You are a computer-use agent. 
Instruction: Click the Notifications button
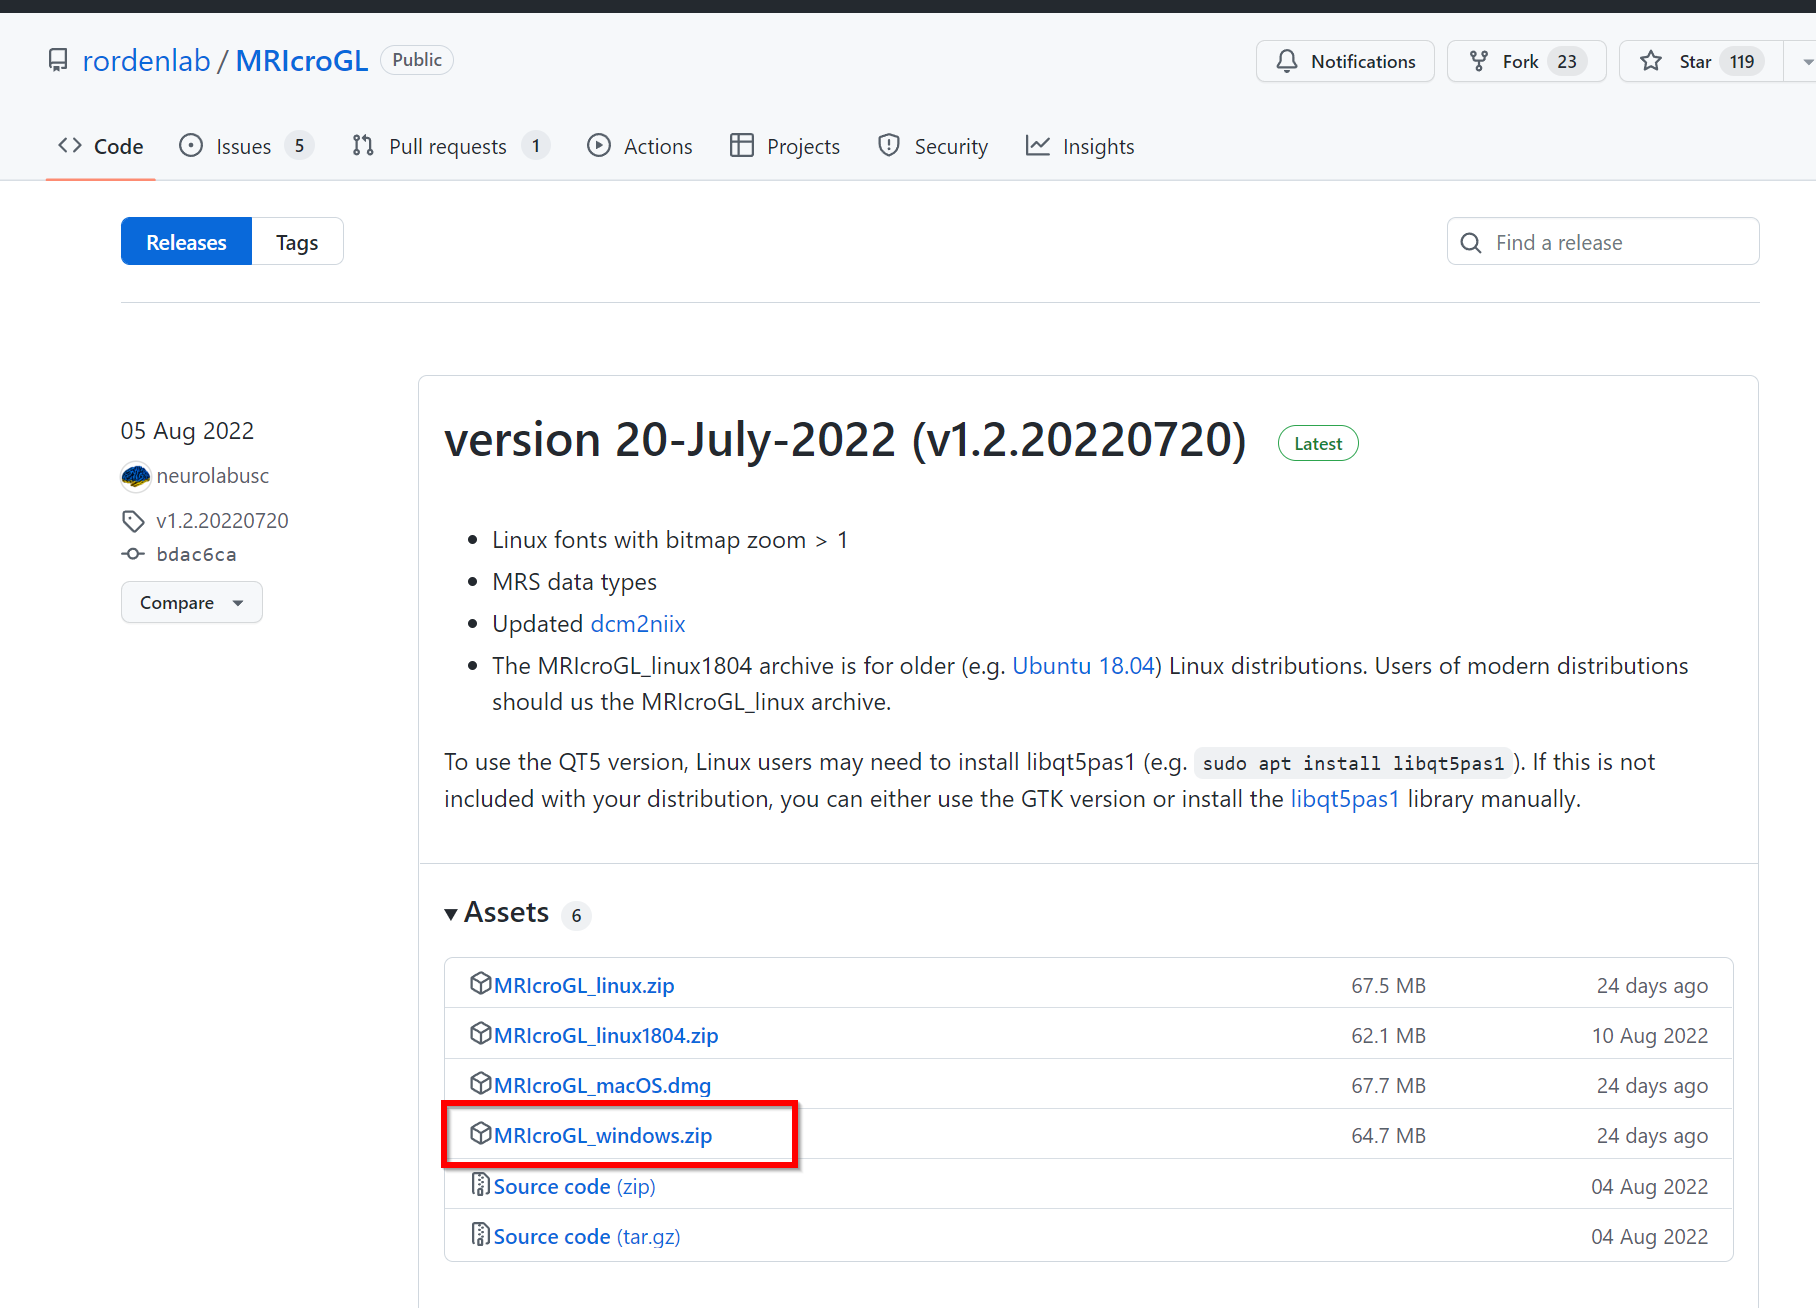[1345, 62]
